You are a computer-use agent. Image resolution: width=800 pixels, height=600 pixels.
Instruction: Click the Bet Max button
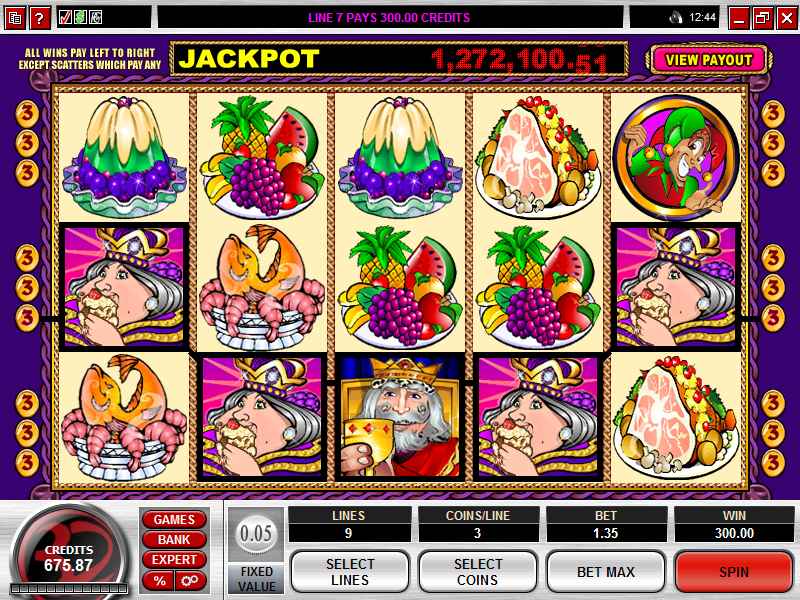(606, 572)
